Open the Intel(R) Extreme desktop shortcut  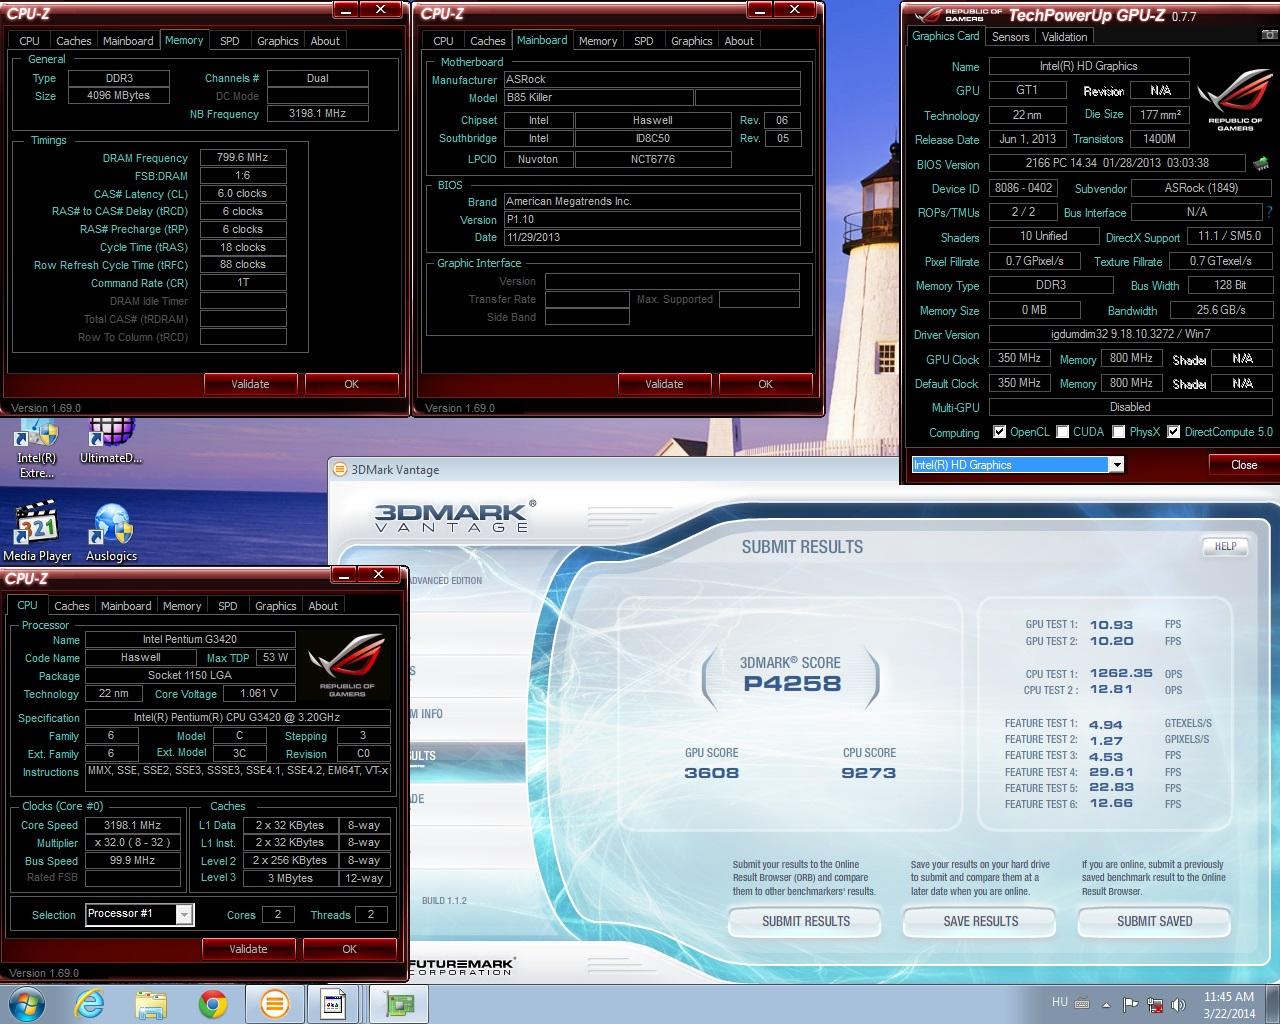point(37,448)
